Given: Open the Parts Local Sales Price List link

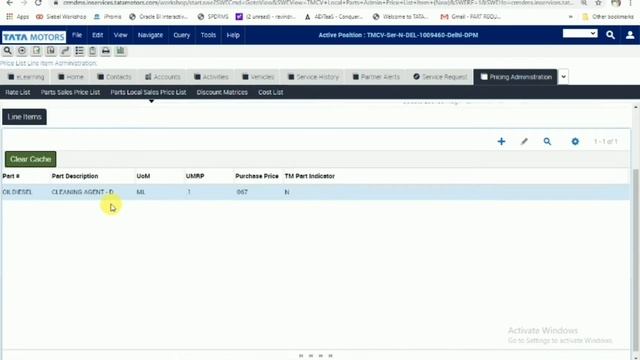Looking at the screenshot, I should pyautogui.click(x=148, y=92).
